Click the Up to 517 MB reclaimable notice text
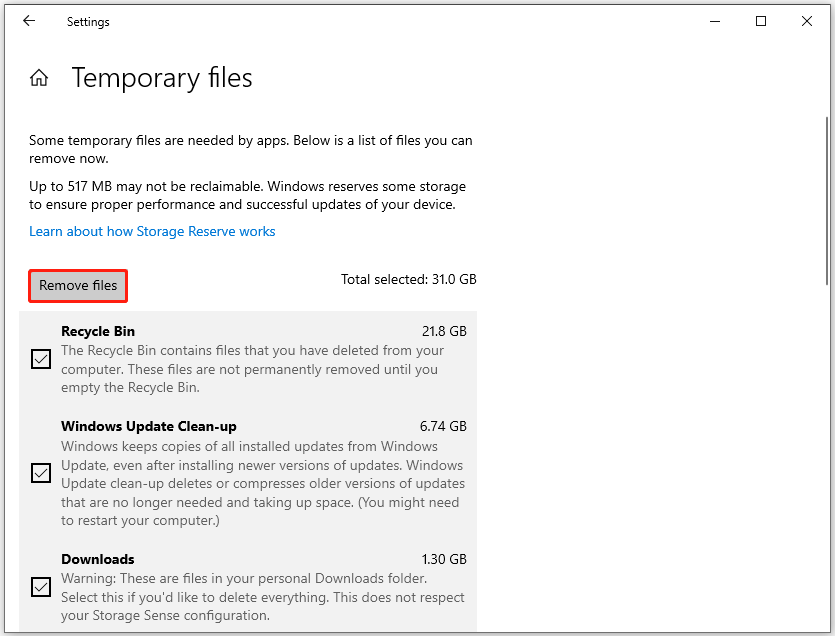This screenshot has height=636, width=835. click(x=246, y=195)
